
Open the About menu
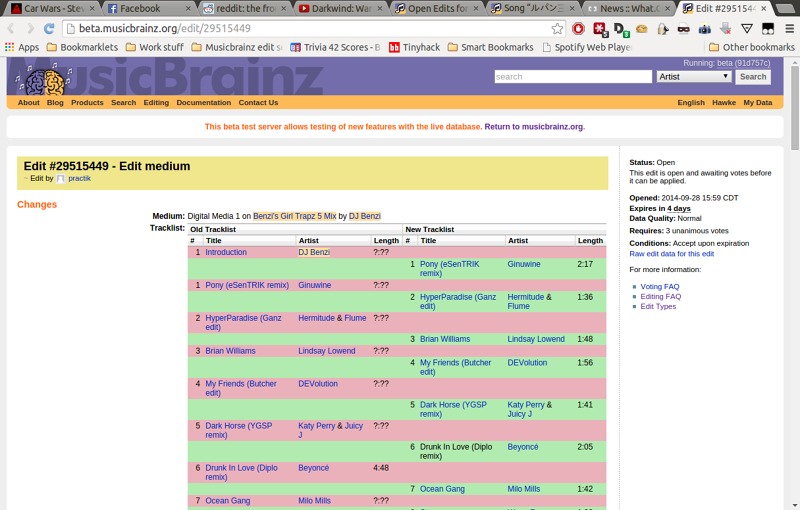pos(29,103)
